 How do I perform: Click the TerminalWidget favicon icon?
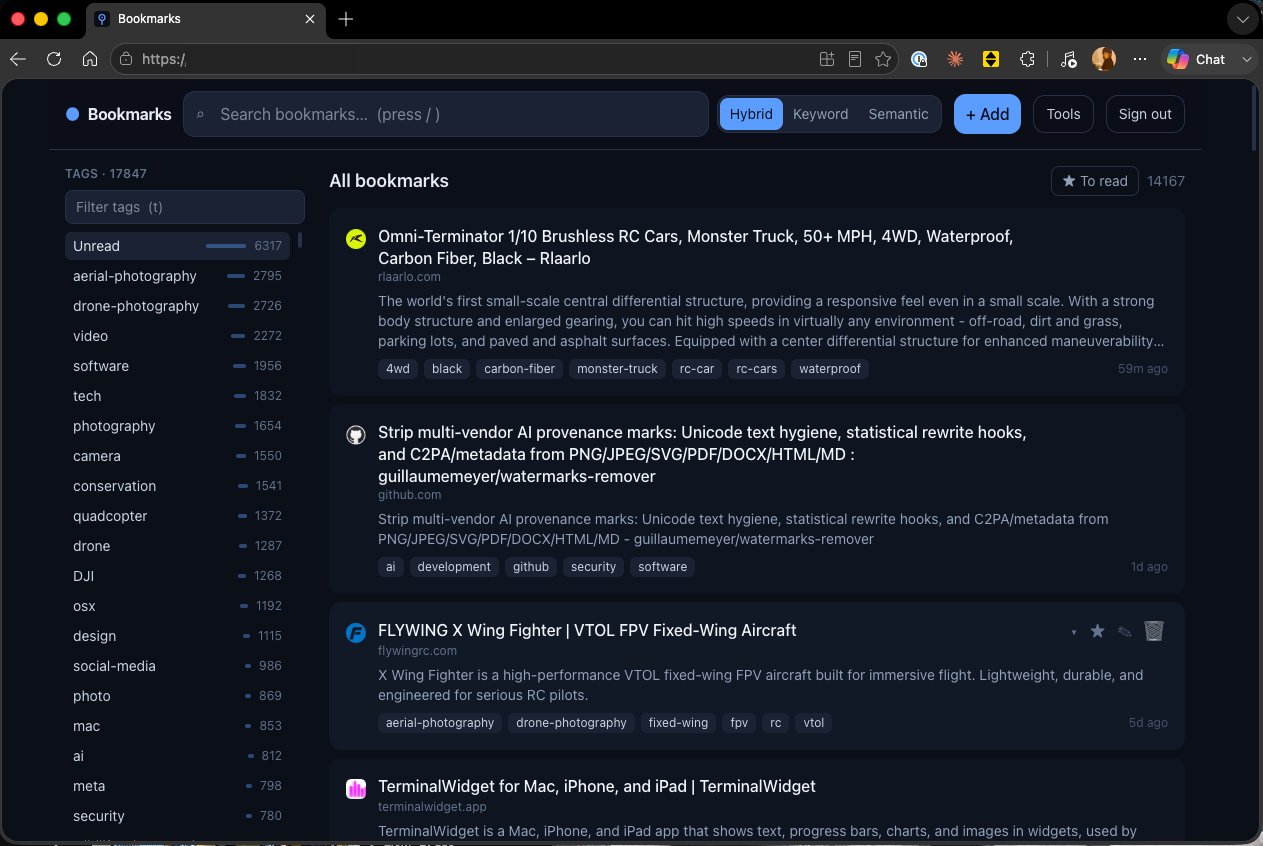tap(356, 788)
